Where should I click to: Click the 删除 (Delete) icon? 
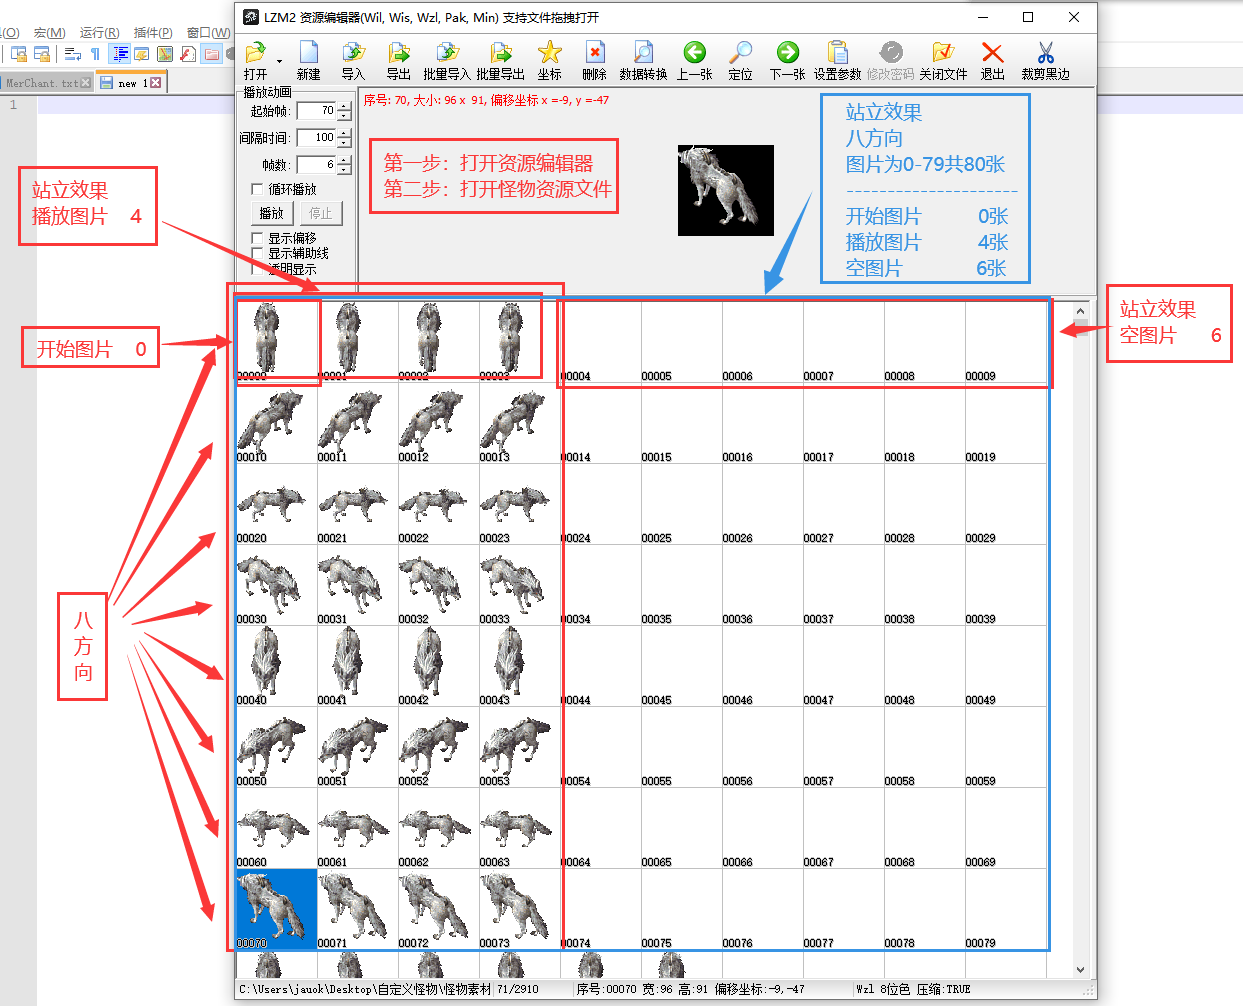coord(594,53)
